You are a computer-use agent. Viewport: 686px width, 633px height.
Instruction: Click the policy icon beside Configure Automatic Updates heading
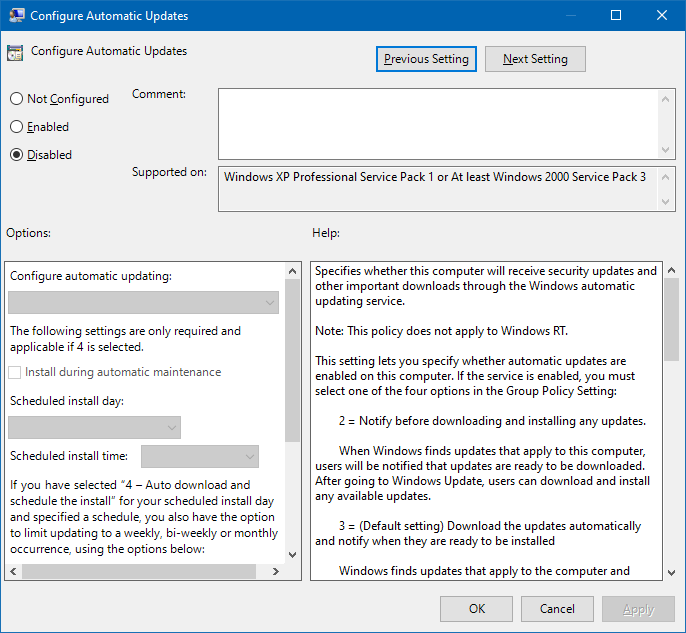point(15,54)
